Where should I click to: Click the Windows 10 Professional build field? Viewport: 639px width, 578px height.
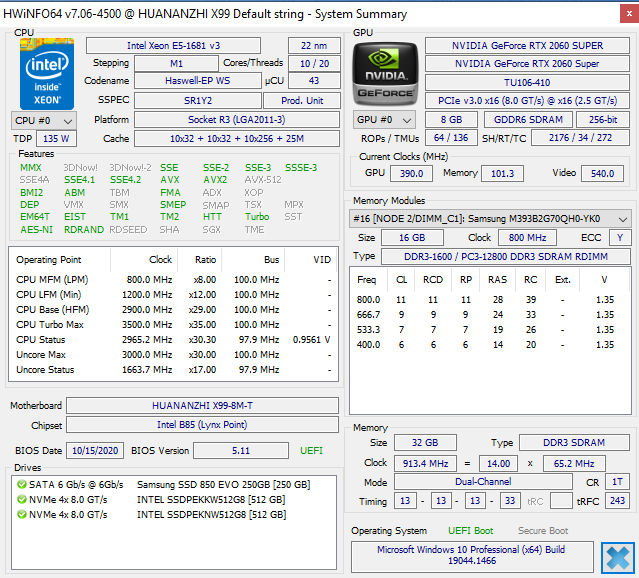[472, 555]
